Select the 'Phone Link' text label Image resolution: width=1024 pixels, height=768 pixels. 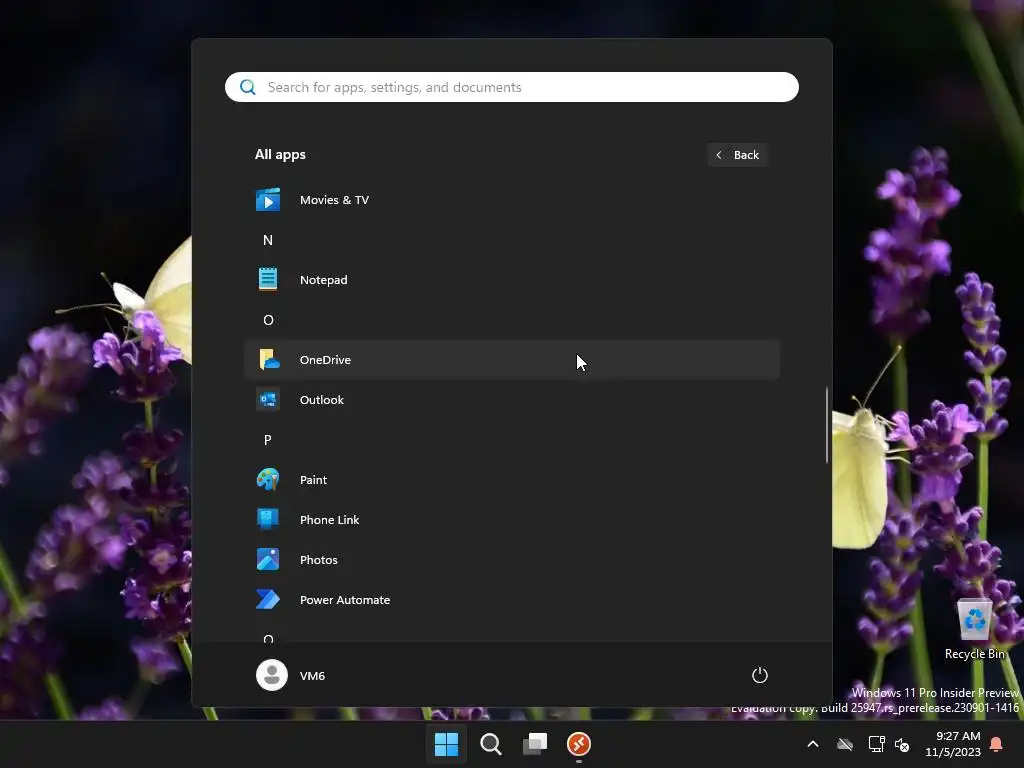pos(330,520)
